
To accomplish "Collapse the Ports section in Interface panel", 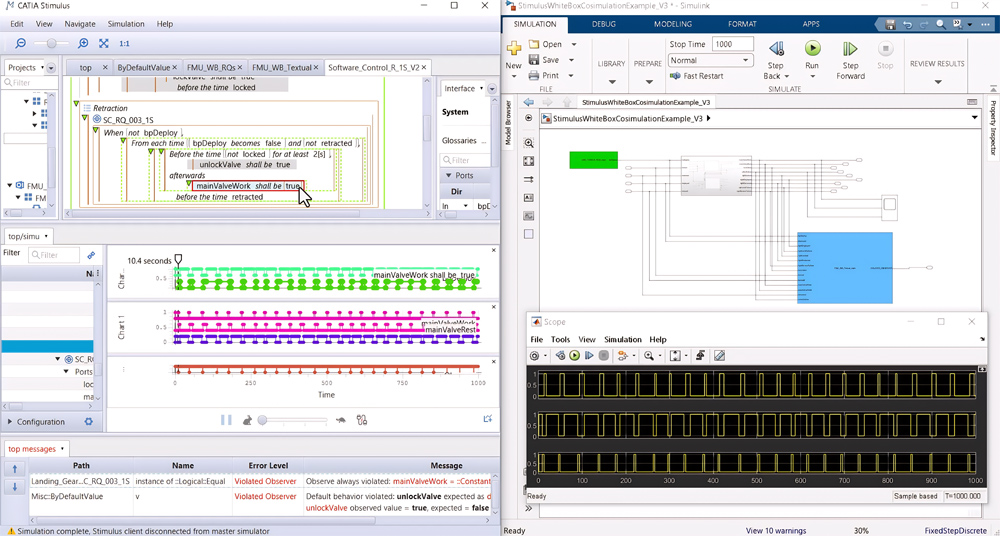I will pyautogui.click(x=448, y=175).
